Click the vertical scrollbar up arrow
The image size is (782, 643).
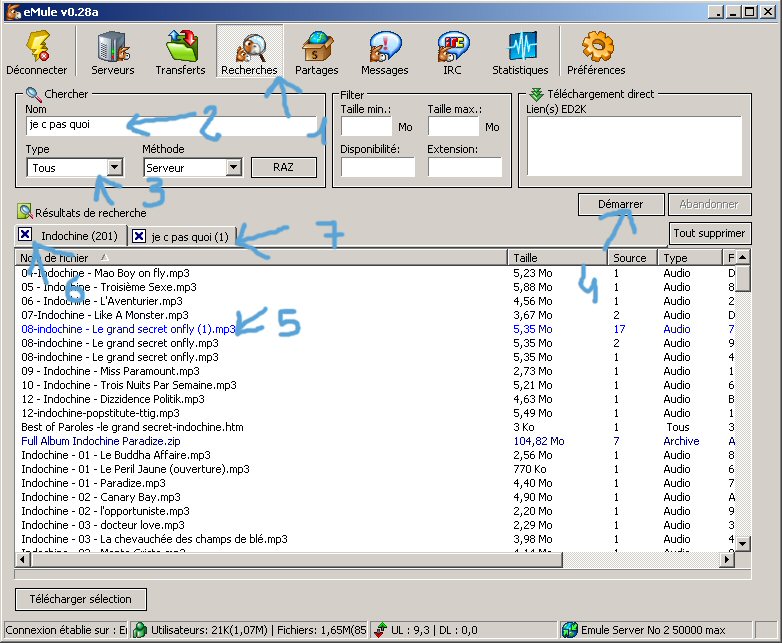point(743,257)
